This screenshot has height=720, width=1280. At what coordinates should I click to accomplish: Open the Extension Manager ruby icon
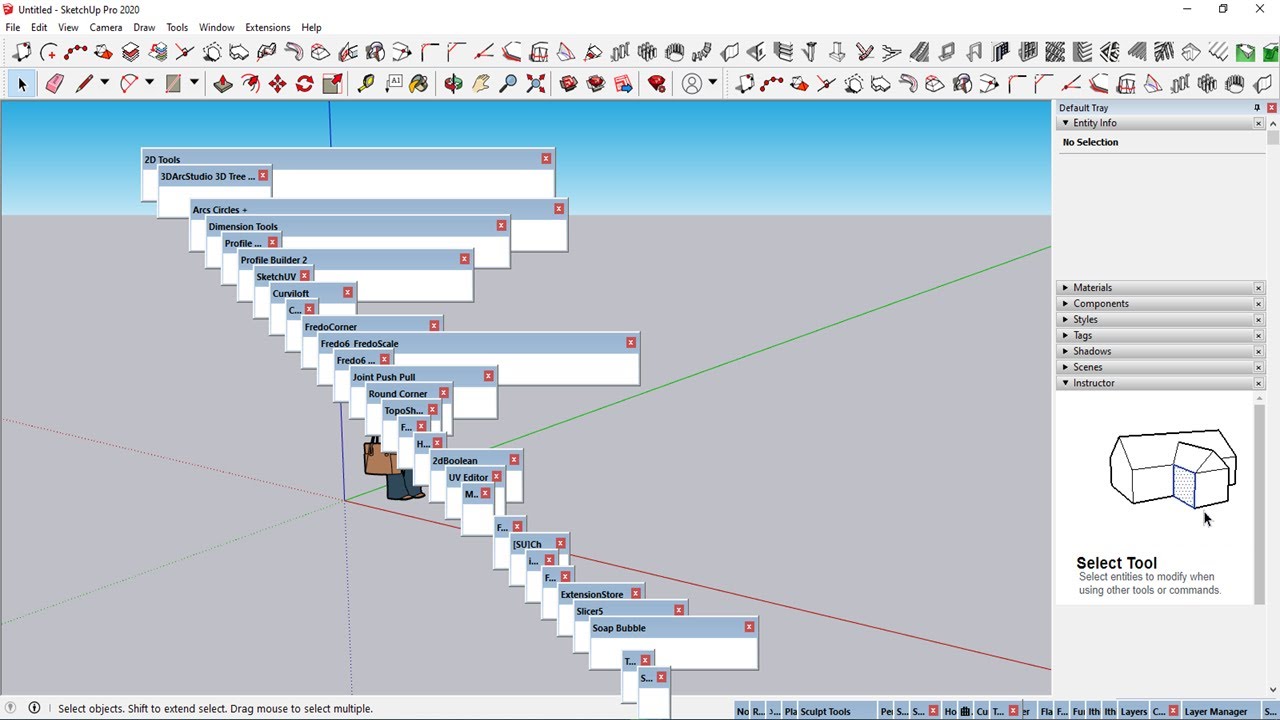click(657, 84)
